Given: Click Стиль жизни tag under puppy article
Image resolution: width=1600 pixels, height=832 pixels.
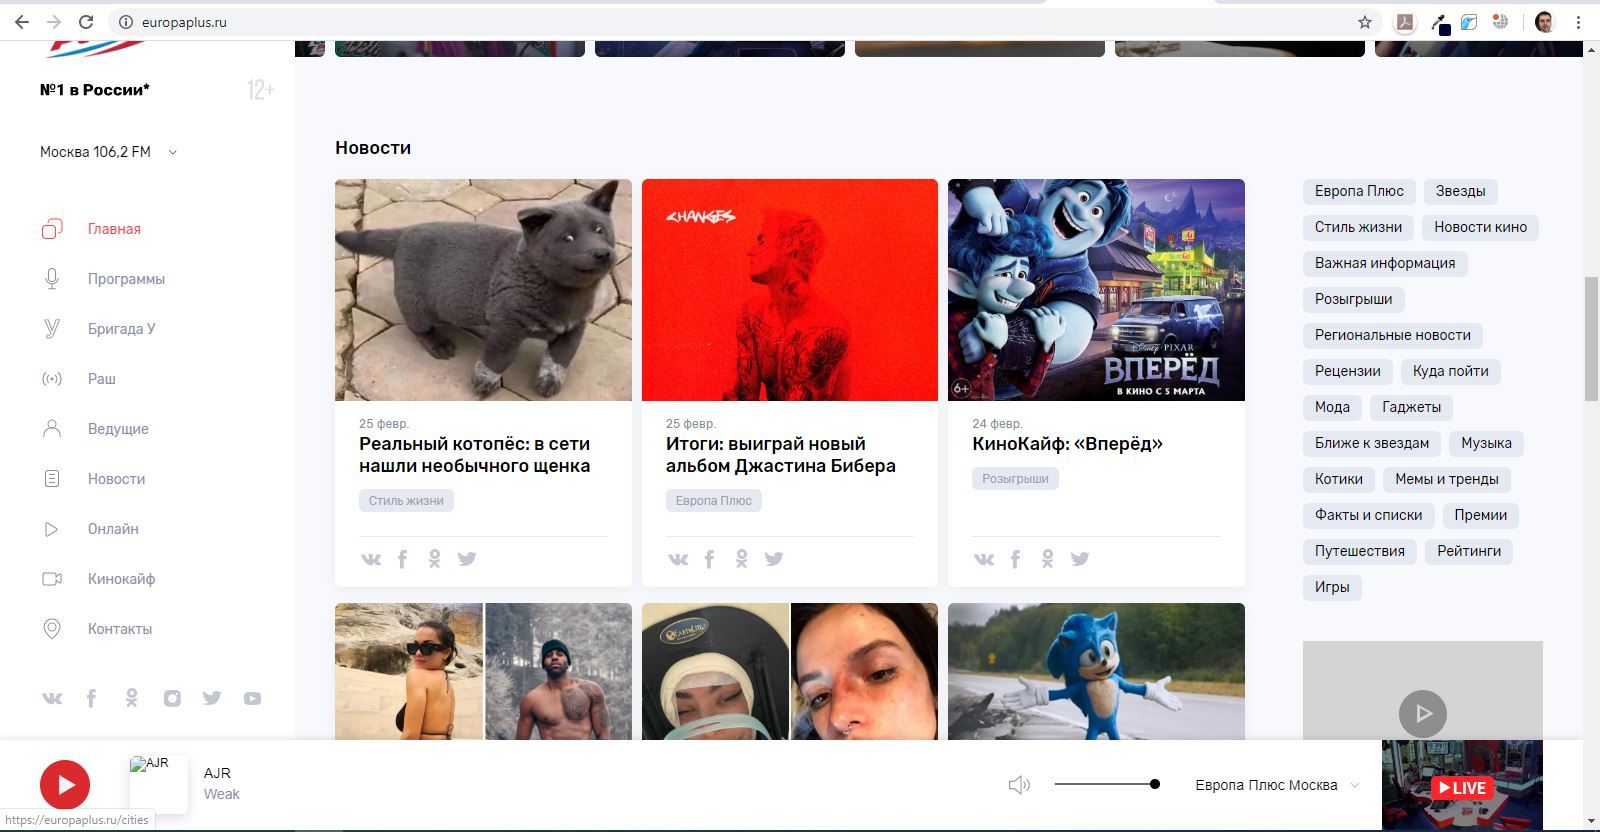Looking at the screenshot, I should point(406,501).
